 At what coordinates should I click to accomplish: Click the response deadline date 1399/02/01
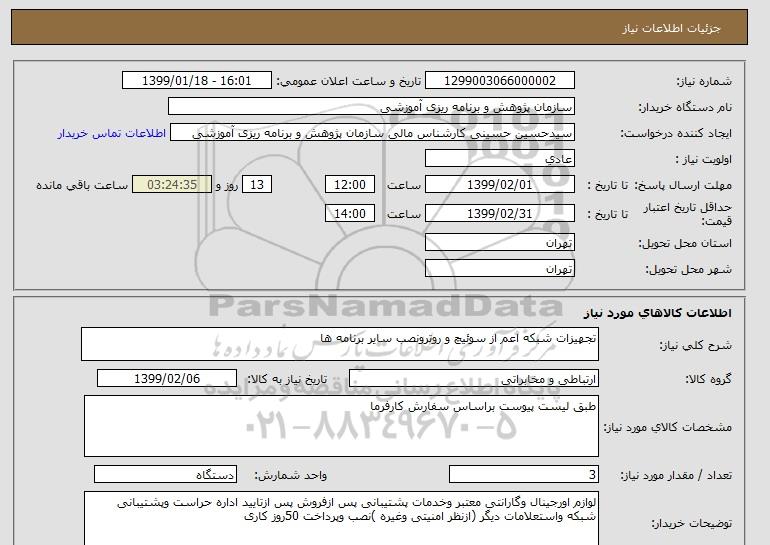[x=499, y=185]
